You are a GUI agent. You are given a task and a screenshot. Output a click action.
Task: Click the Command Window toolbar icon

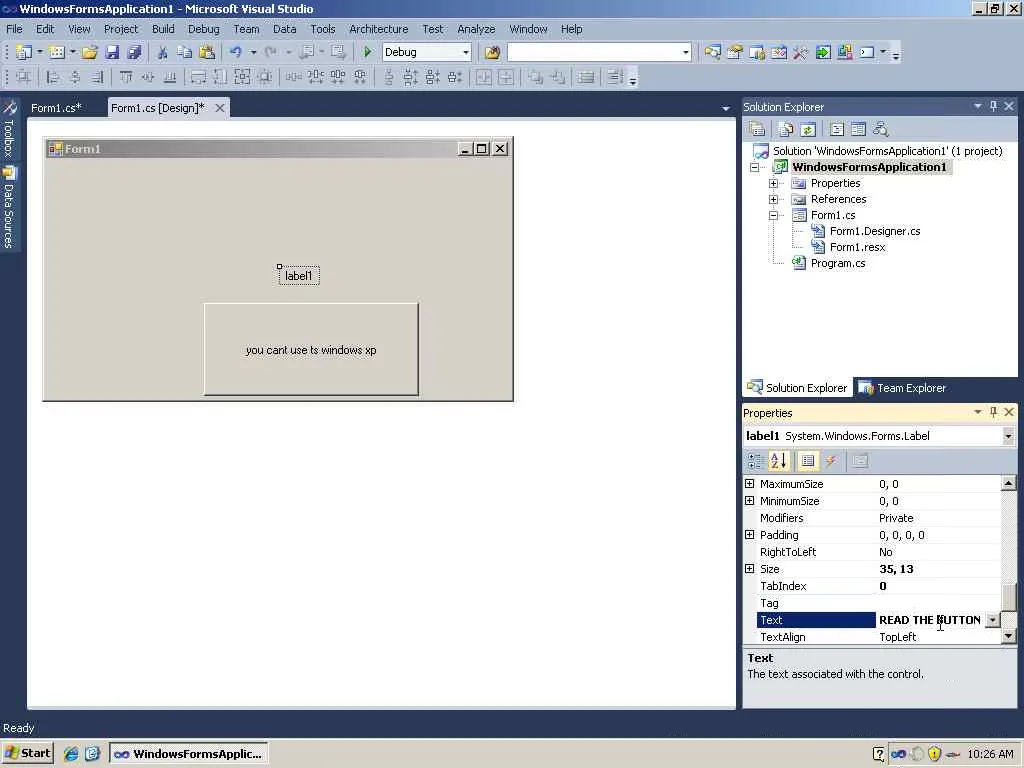[x=867, y=52]
